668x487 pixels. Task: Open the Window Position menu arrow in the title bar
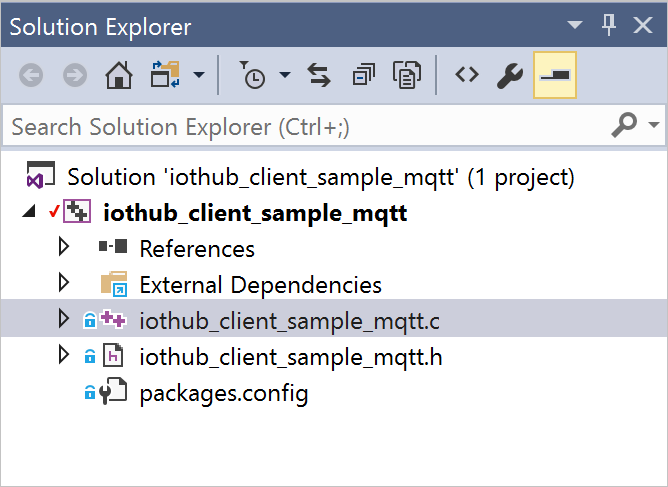tap(574, 24)
